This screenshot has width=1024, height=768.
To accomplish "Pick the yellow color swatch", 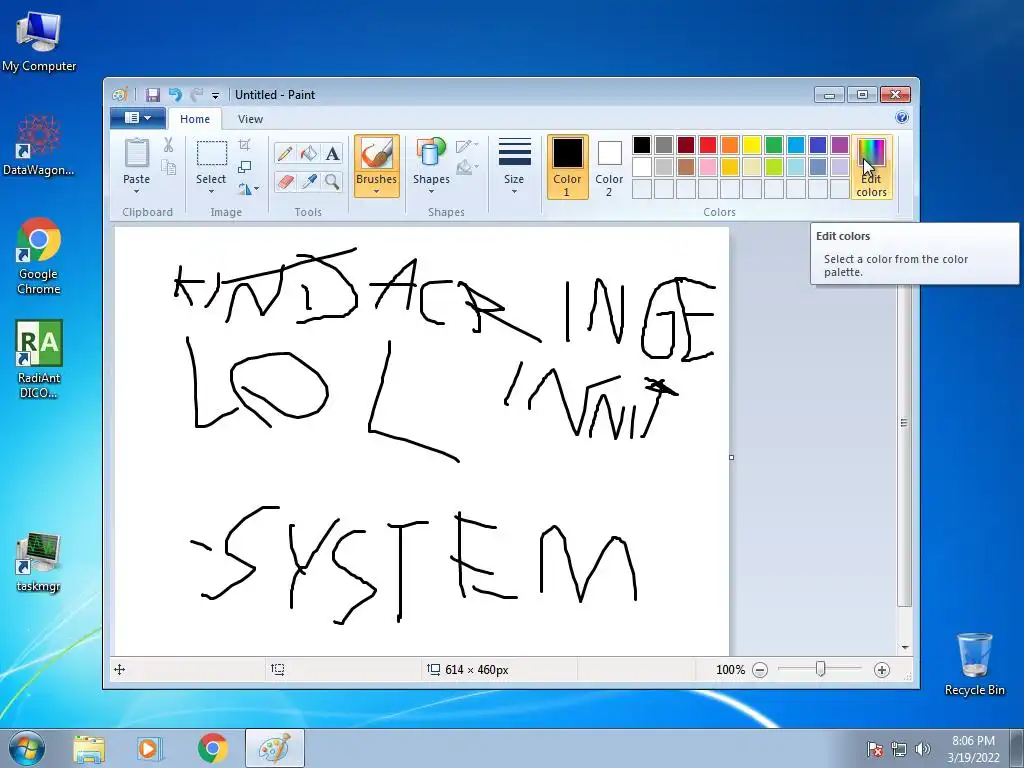I will (752, 145).
